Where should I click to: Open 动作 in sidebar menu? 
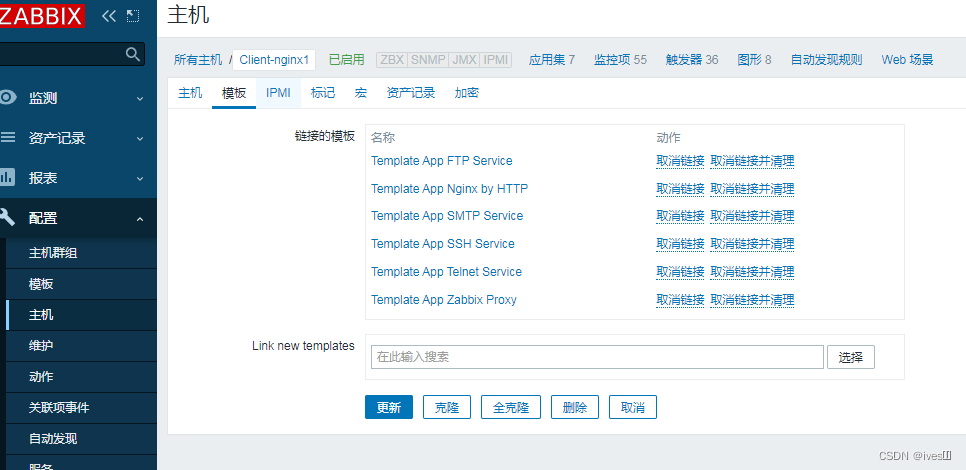click(41, 377)
